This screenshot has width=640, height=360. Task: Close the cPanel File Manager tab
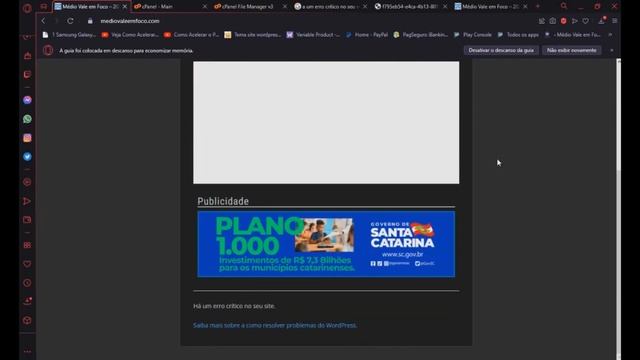(x=285, y=7)
